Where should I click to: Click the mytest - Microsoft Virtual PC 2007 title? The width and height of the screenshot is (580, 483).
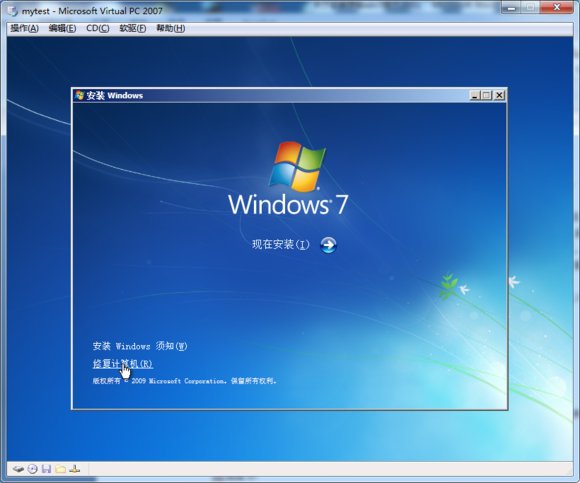[x=92, y=11]
